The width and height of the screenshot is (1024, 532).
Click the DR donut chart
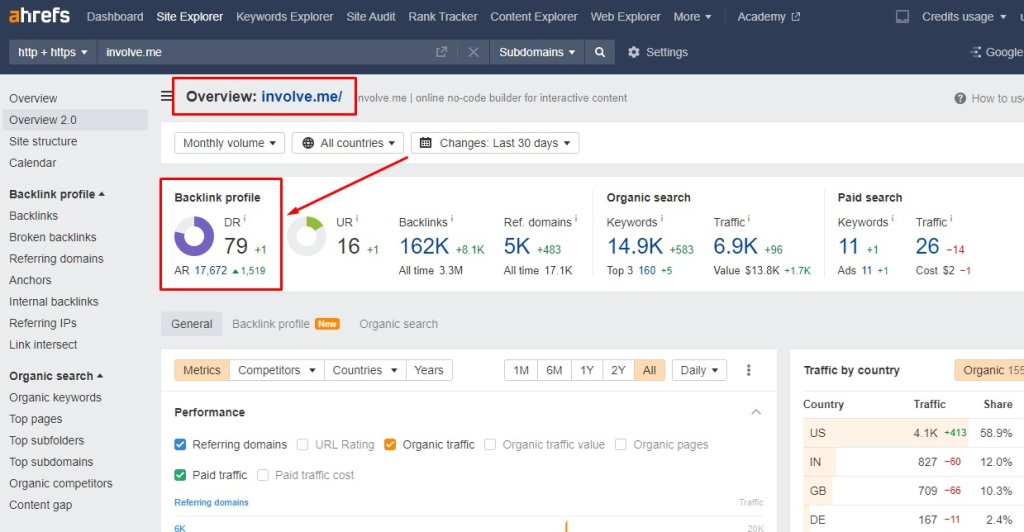194,236
